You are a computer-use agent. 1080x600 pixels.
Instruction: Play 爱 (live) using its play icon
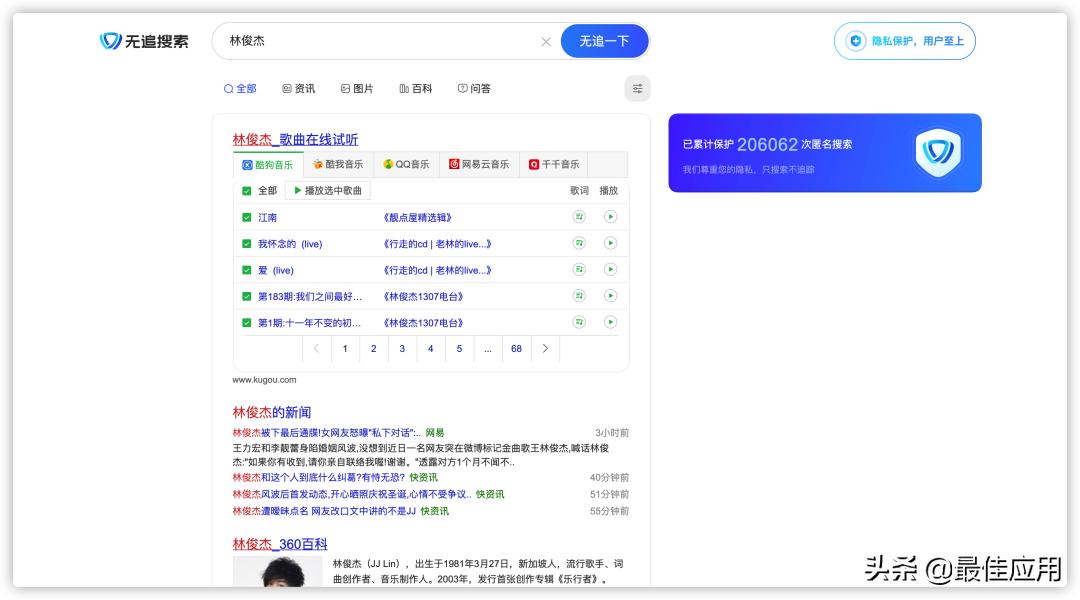tap(611, 270)
